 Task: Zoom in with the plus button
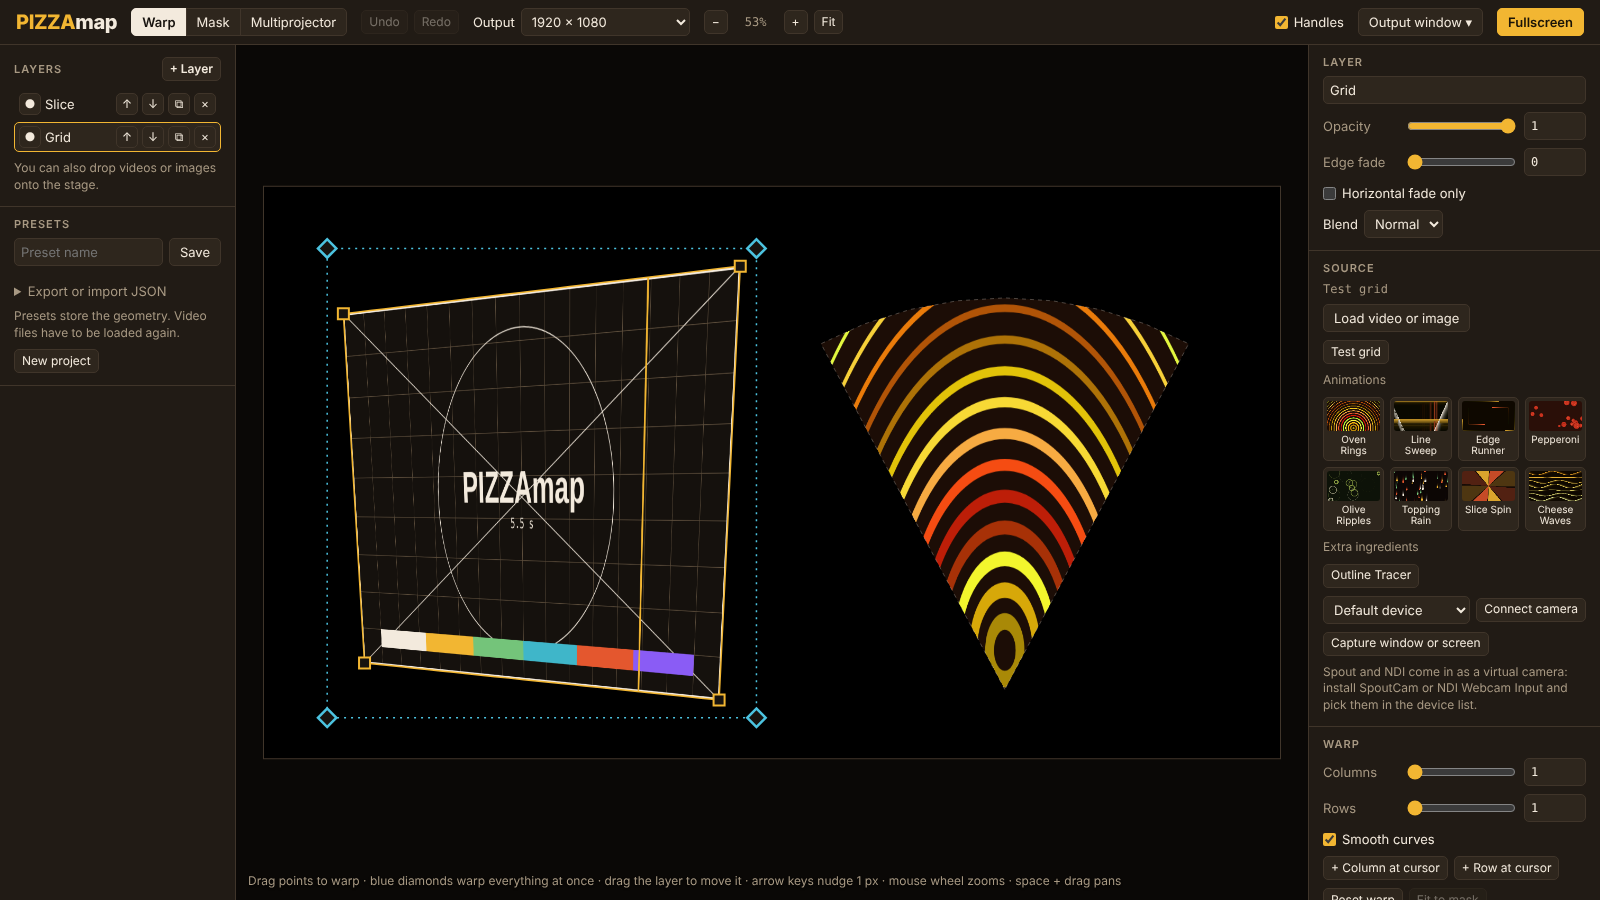(x=796, y=22)
